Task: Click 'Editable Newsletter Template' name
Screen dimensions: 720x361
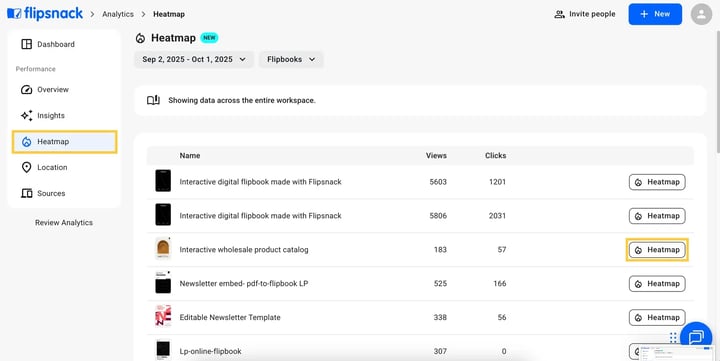Action: pos(230,317)
